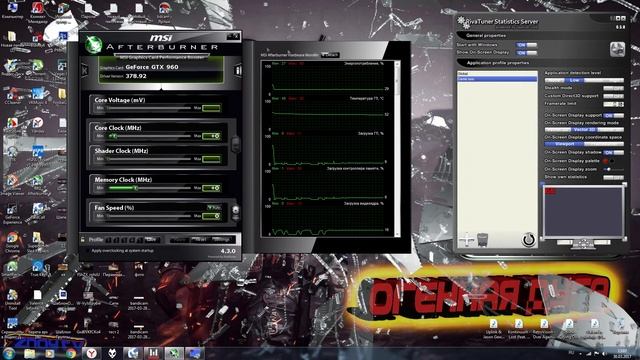Open the media player taskbar icon
Viewport: 640px width, 360px height.
pyautogui.click(x=50, y=353)
